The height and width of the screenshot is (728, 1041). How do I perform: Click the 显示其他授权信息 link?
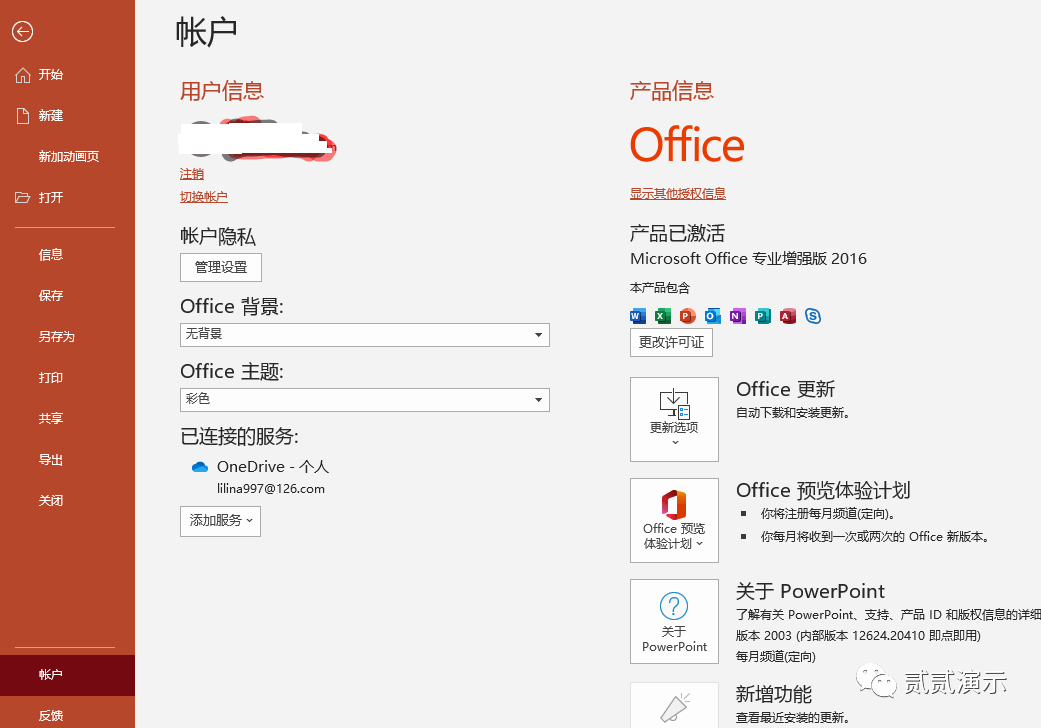pos(678,194)
